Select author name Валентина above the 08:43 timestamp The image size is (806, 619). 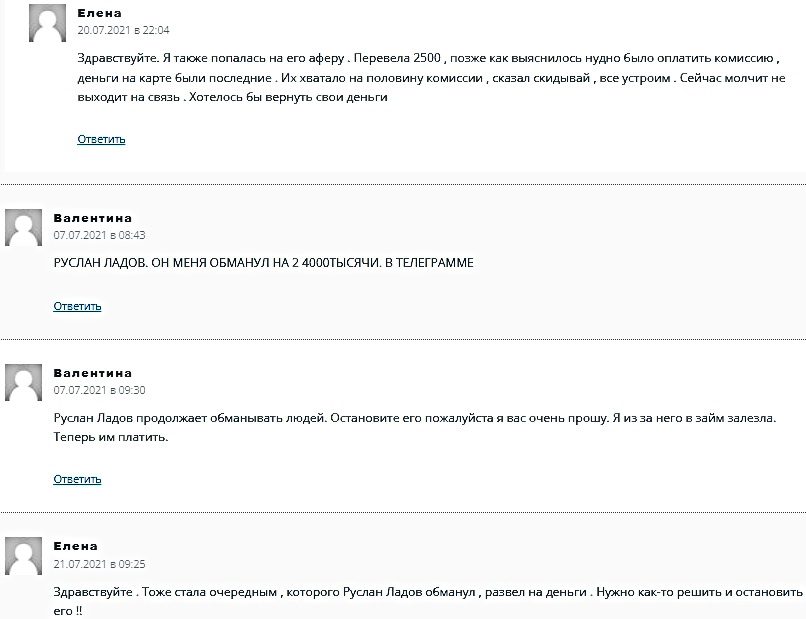(93, 218)
